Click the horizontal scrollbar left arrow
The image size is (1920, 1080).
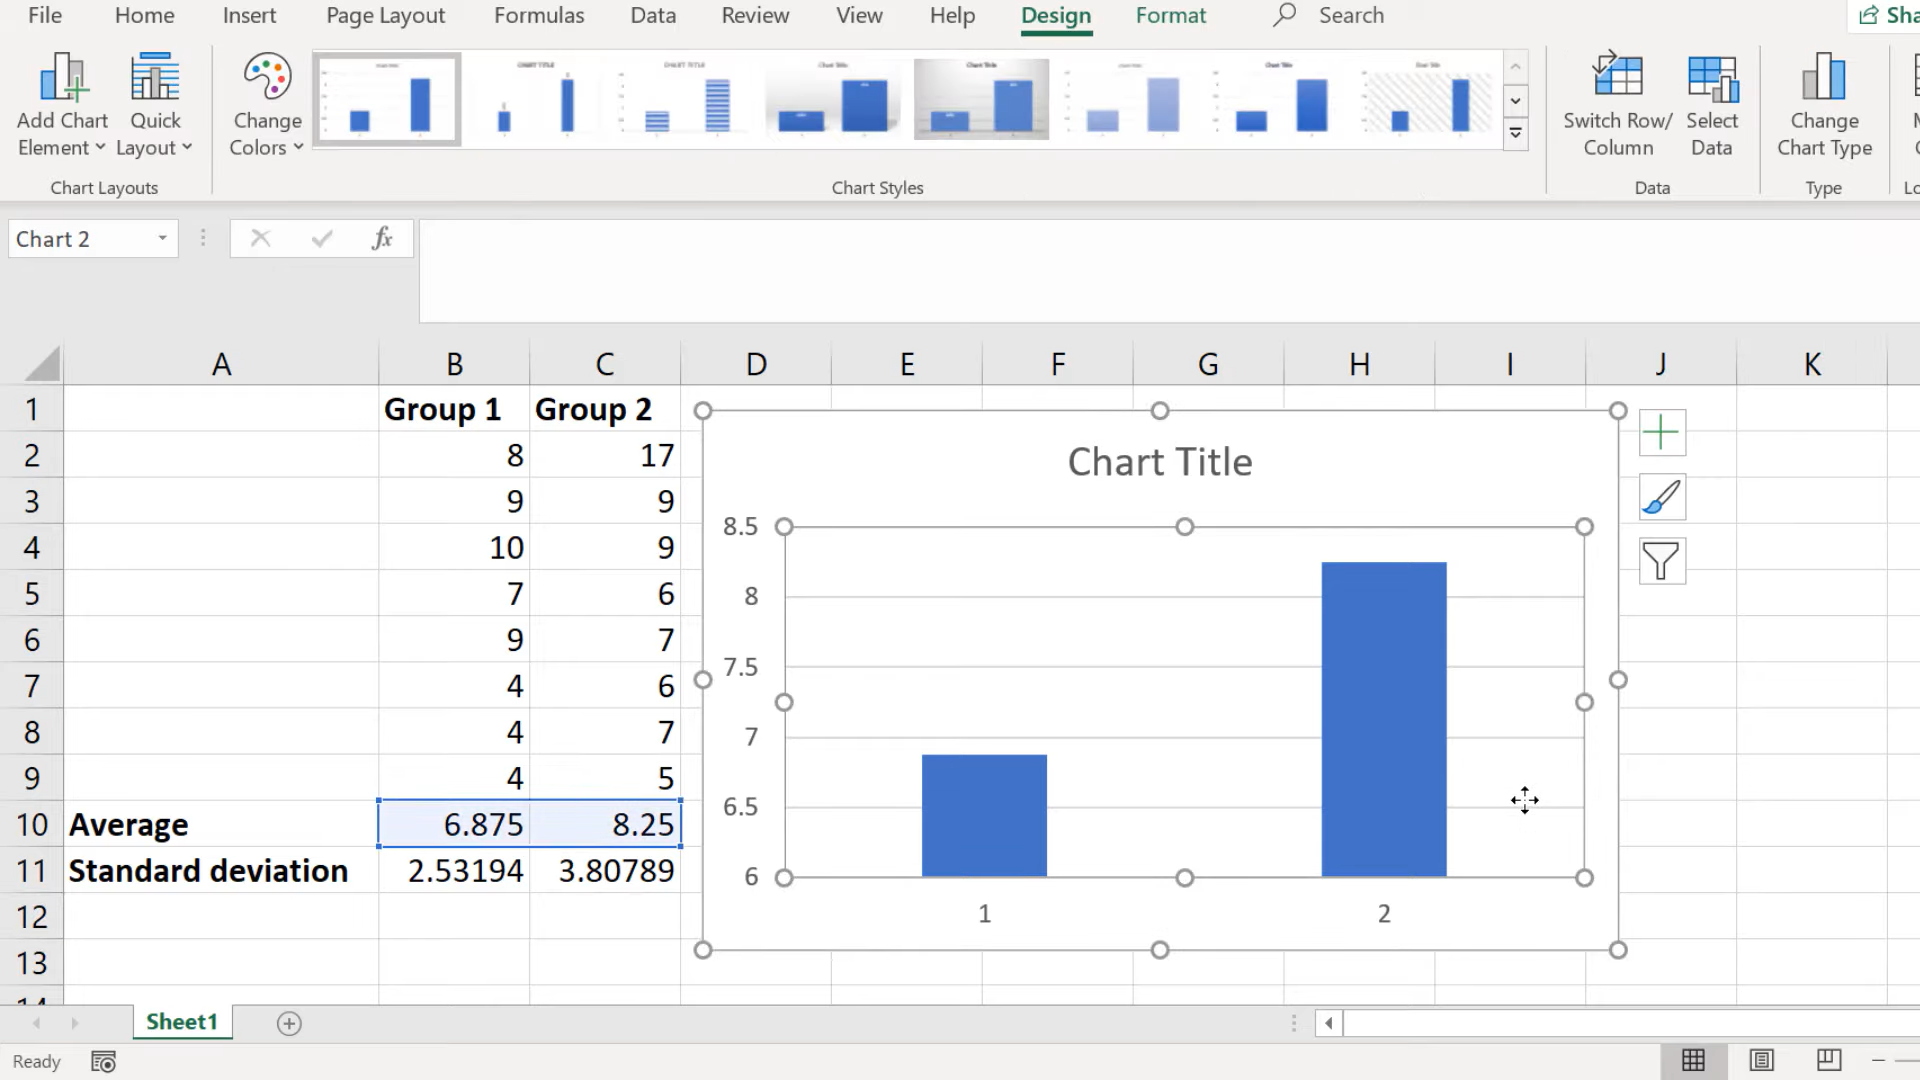1328,1023
